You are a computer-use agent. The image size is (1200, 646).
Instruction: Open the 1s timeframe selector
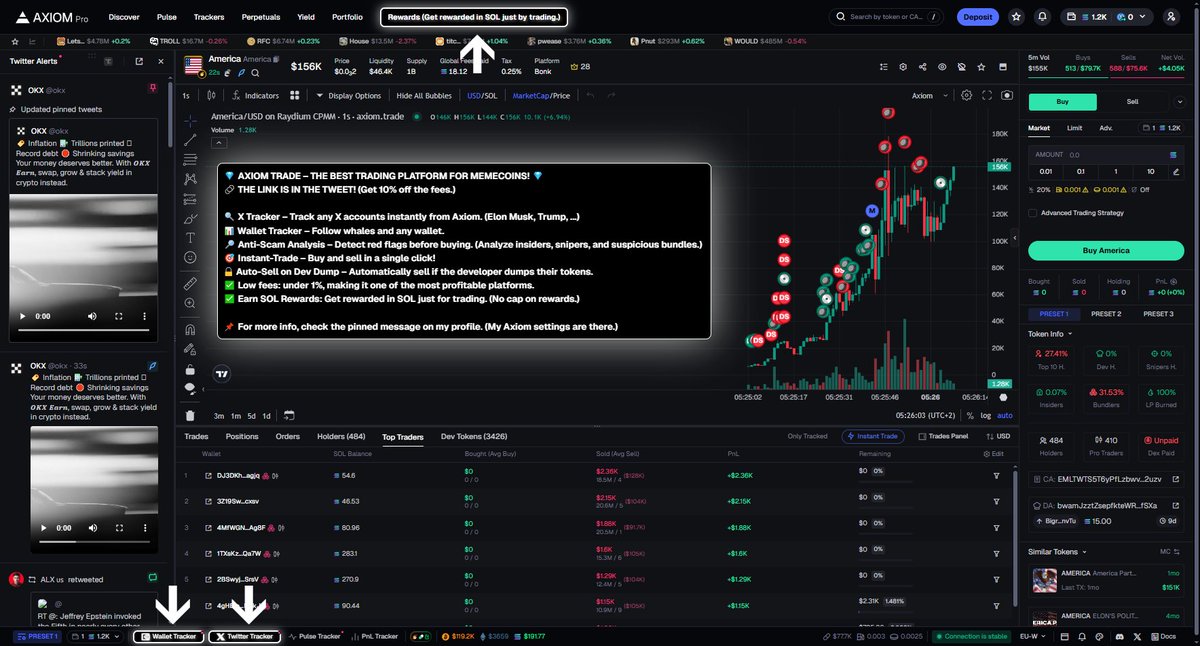[186, 96]
